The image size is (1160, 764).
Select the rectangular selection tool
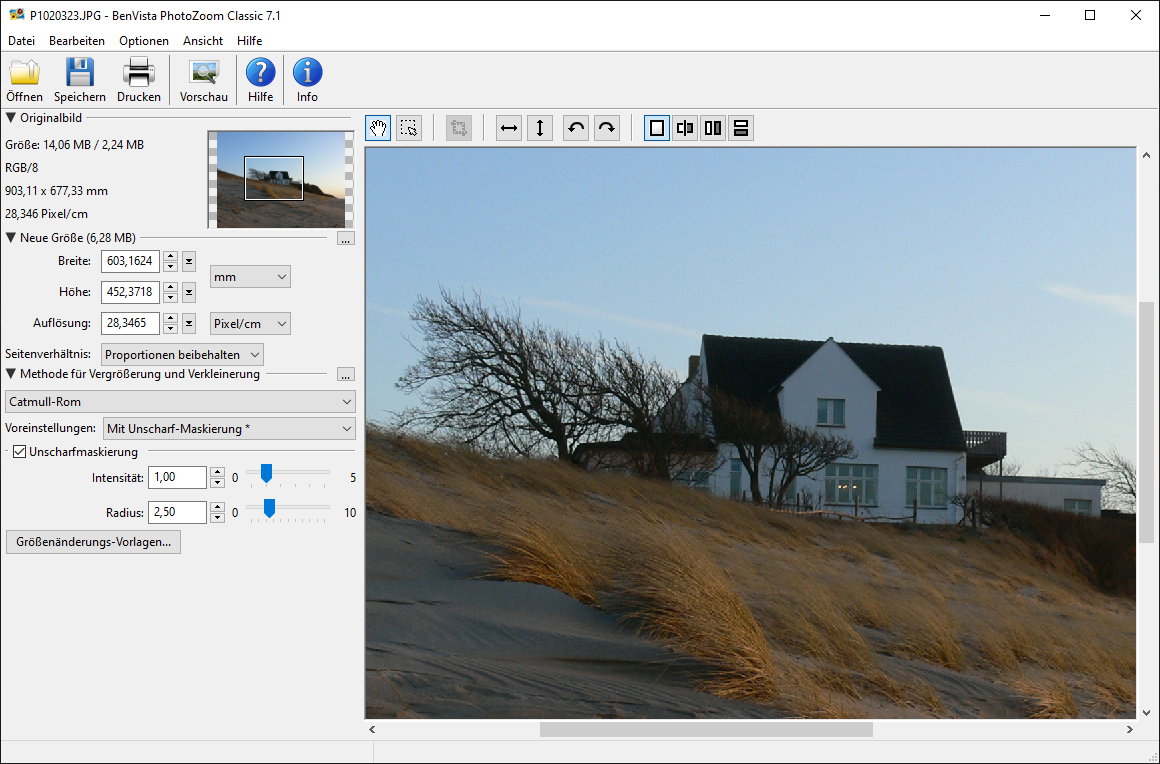pos(409,128)
